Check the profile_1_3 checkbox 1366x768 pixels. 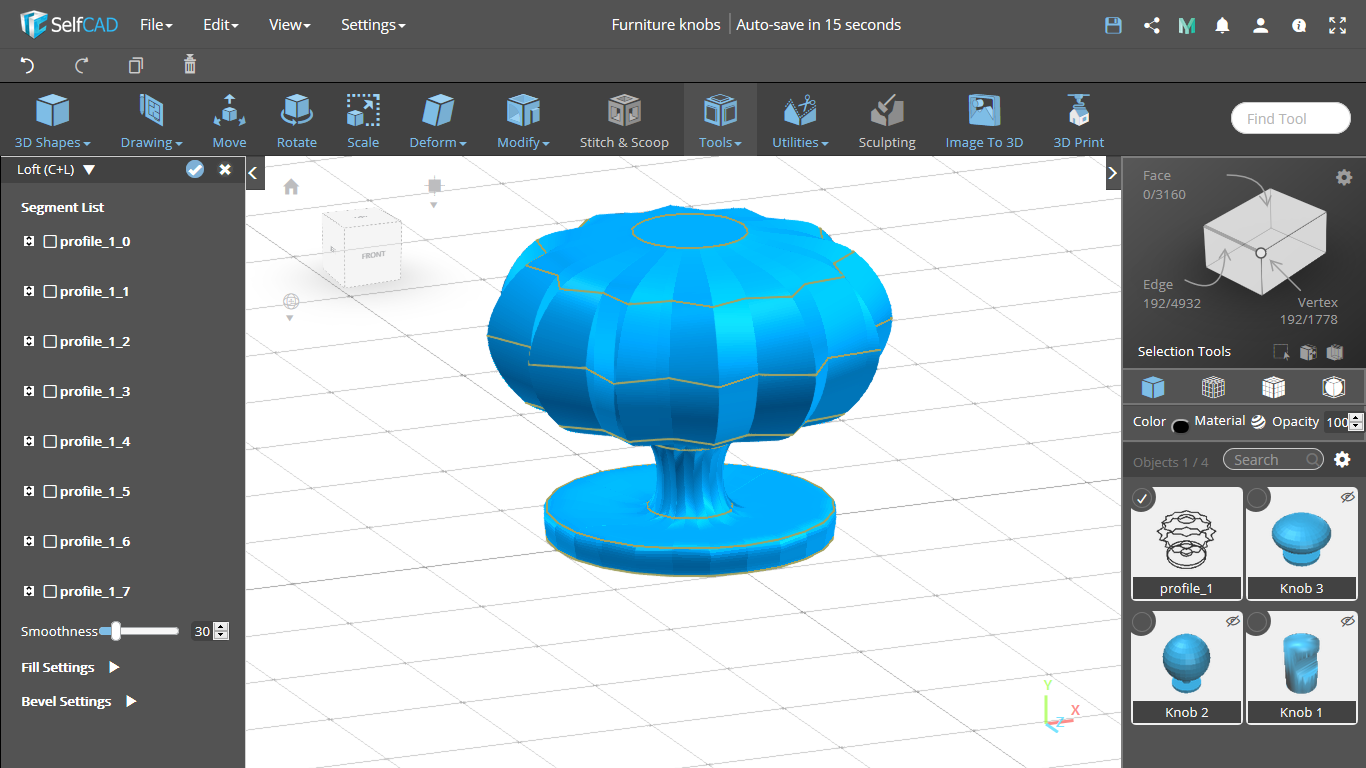(50, 391)
